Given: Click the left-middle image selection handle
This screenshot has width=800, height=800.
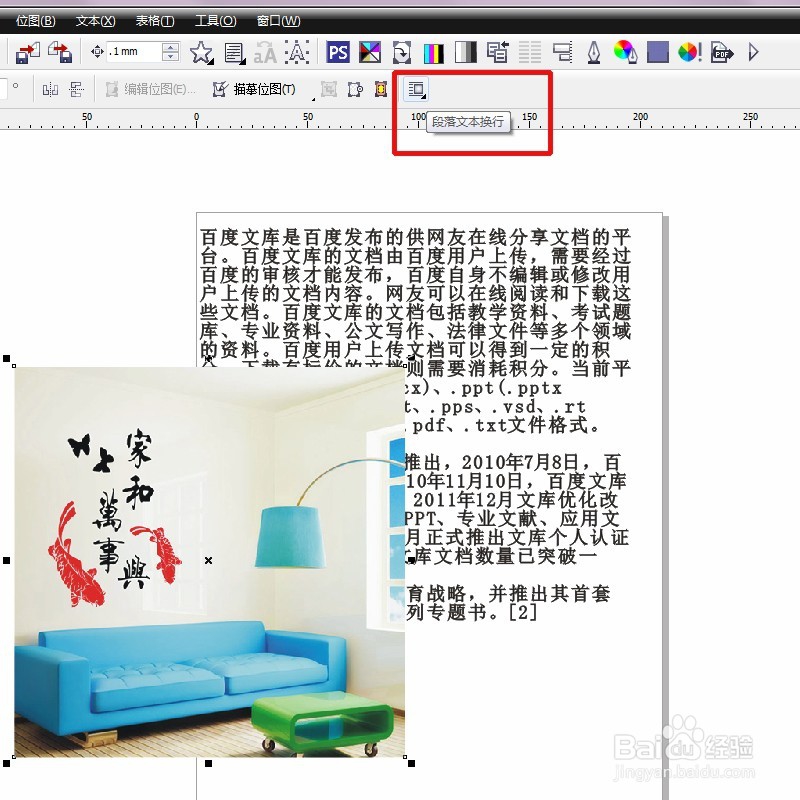Looking at the screenshot, I should click(7, 560).
